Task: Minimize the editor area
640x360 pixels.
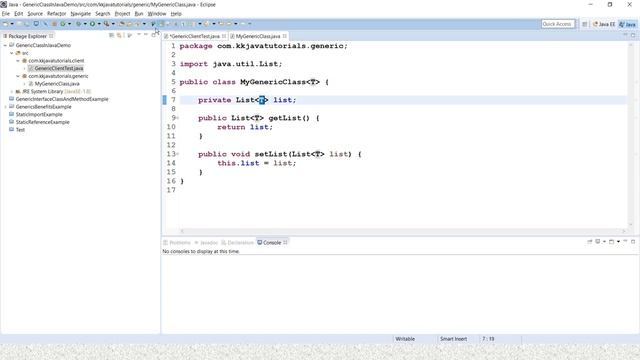Action: coord(625,35)
